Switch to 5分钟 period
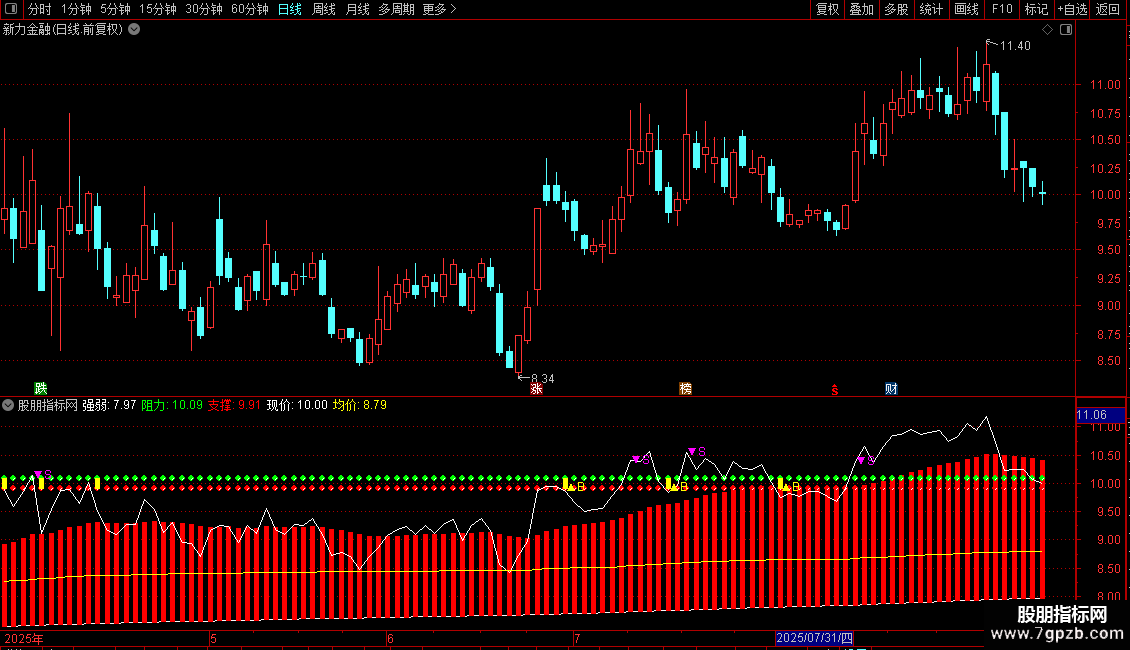This screenshot has height=650, width=1130. (115, 9)
